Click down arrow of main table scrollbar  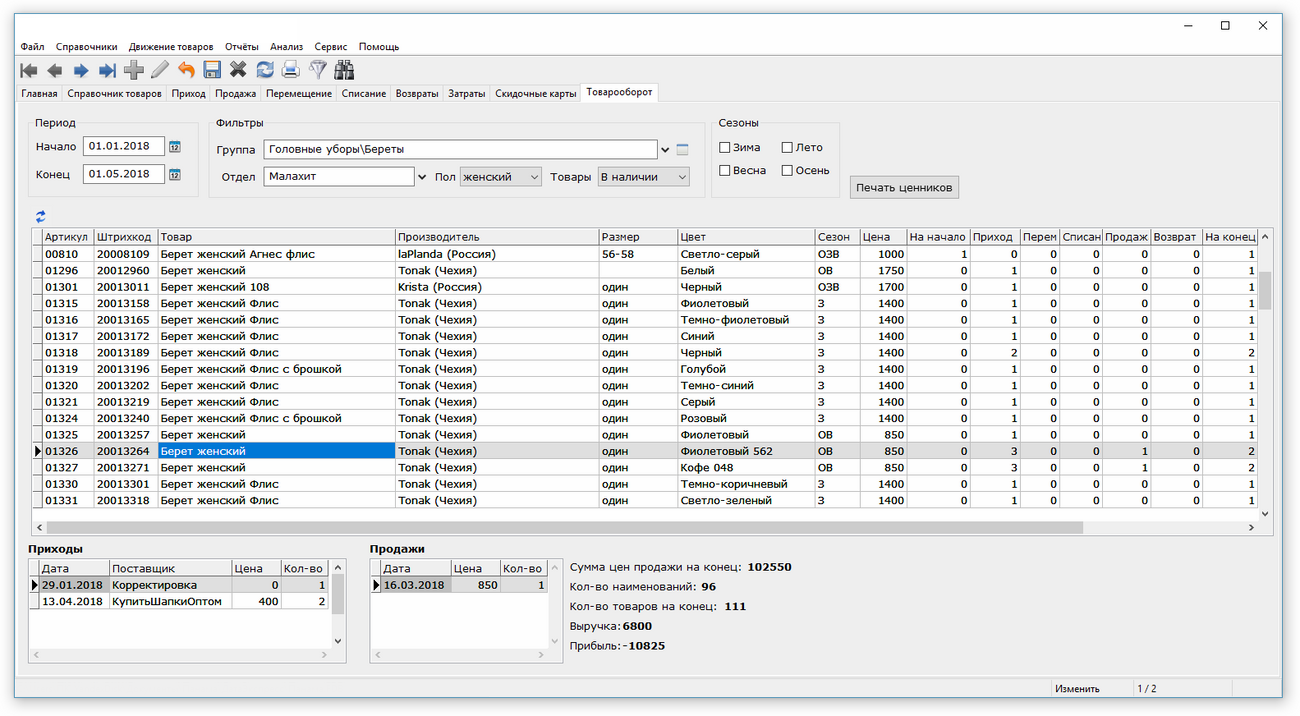[x=1264, y=513]
